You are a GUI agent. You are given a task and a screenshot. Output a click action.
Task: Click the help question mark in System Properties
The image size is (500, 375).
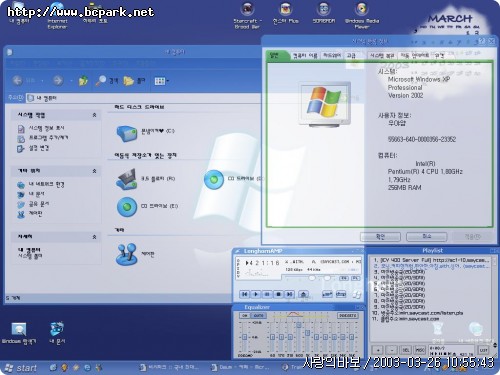(x=481, y=41)
